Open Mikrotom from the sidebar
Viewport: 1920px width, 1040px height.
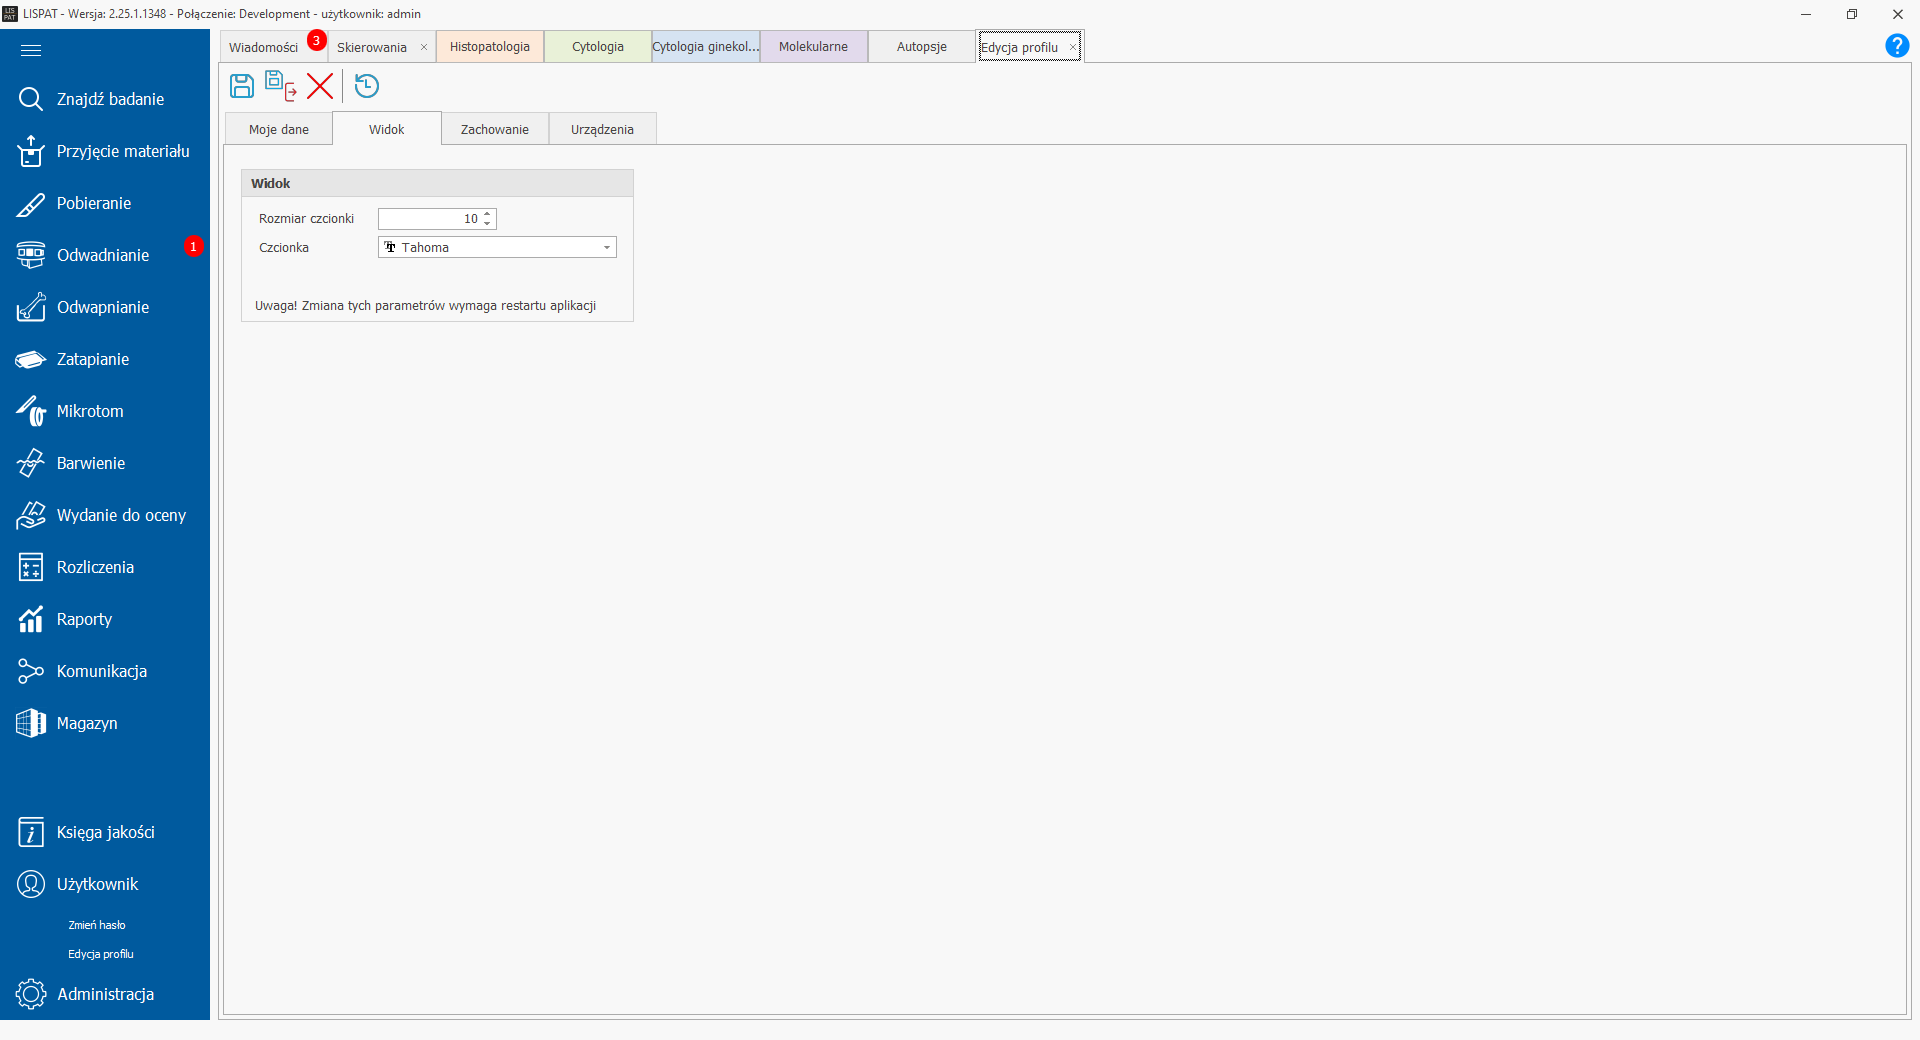click(x=90, y=411)
